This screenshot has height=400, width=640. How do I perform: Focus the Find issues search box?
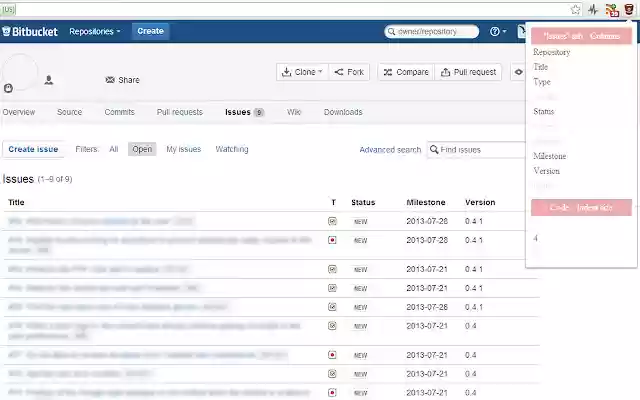click(476, 150)
